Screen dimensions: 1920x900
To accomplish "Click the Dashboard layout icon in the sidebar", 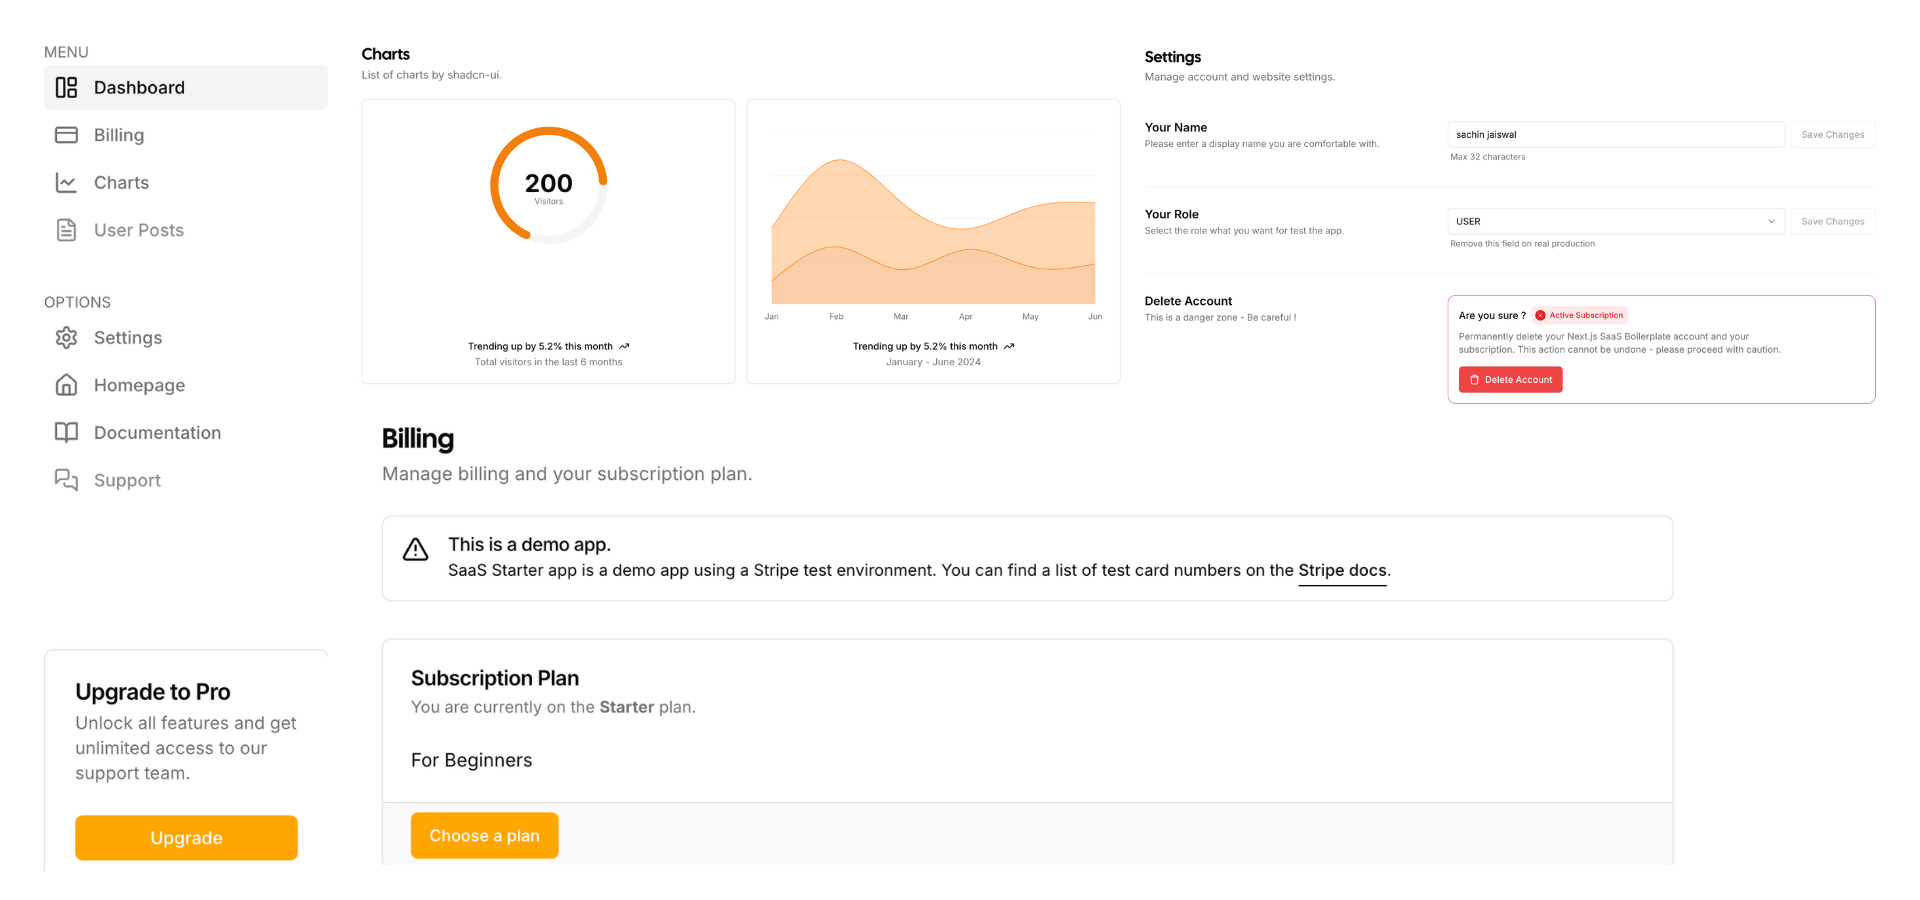I will [66, 88].
